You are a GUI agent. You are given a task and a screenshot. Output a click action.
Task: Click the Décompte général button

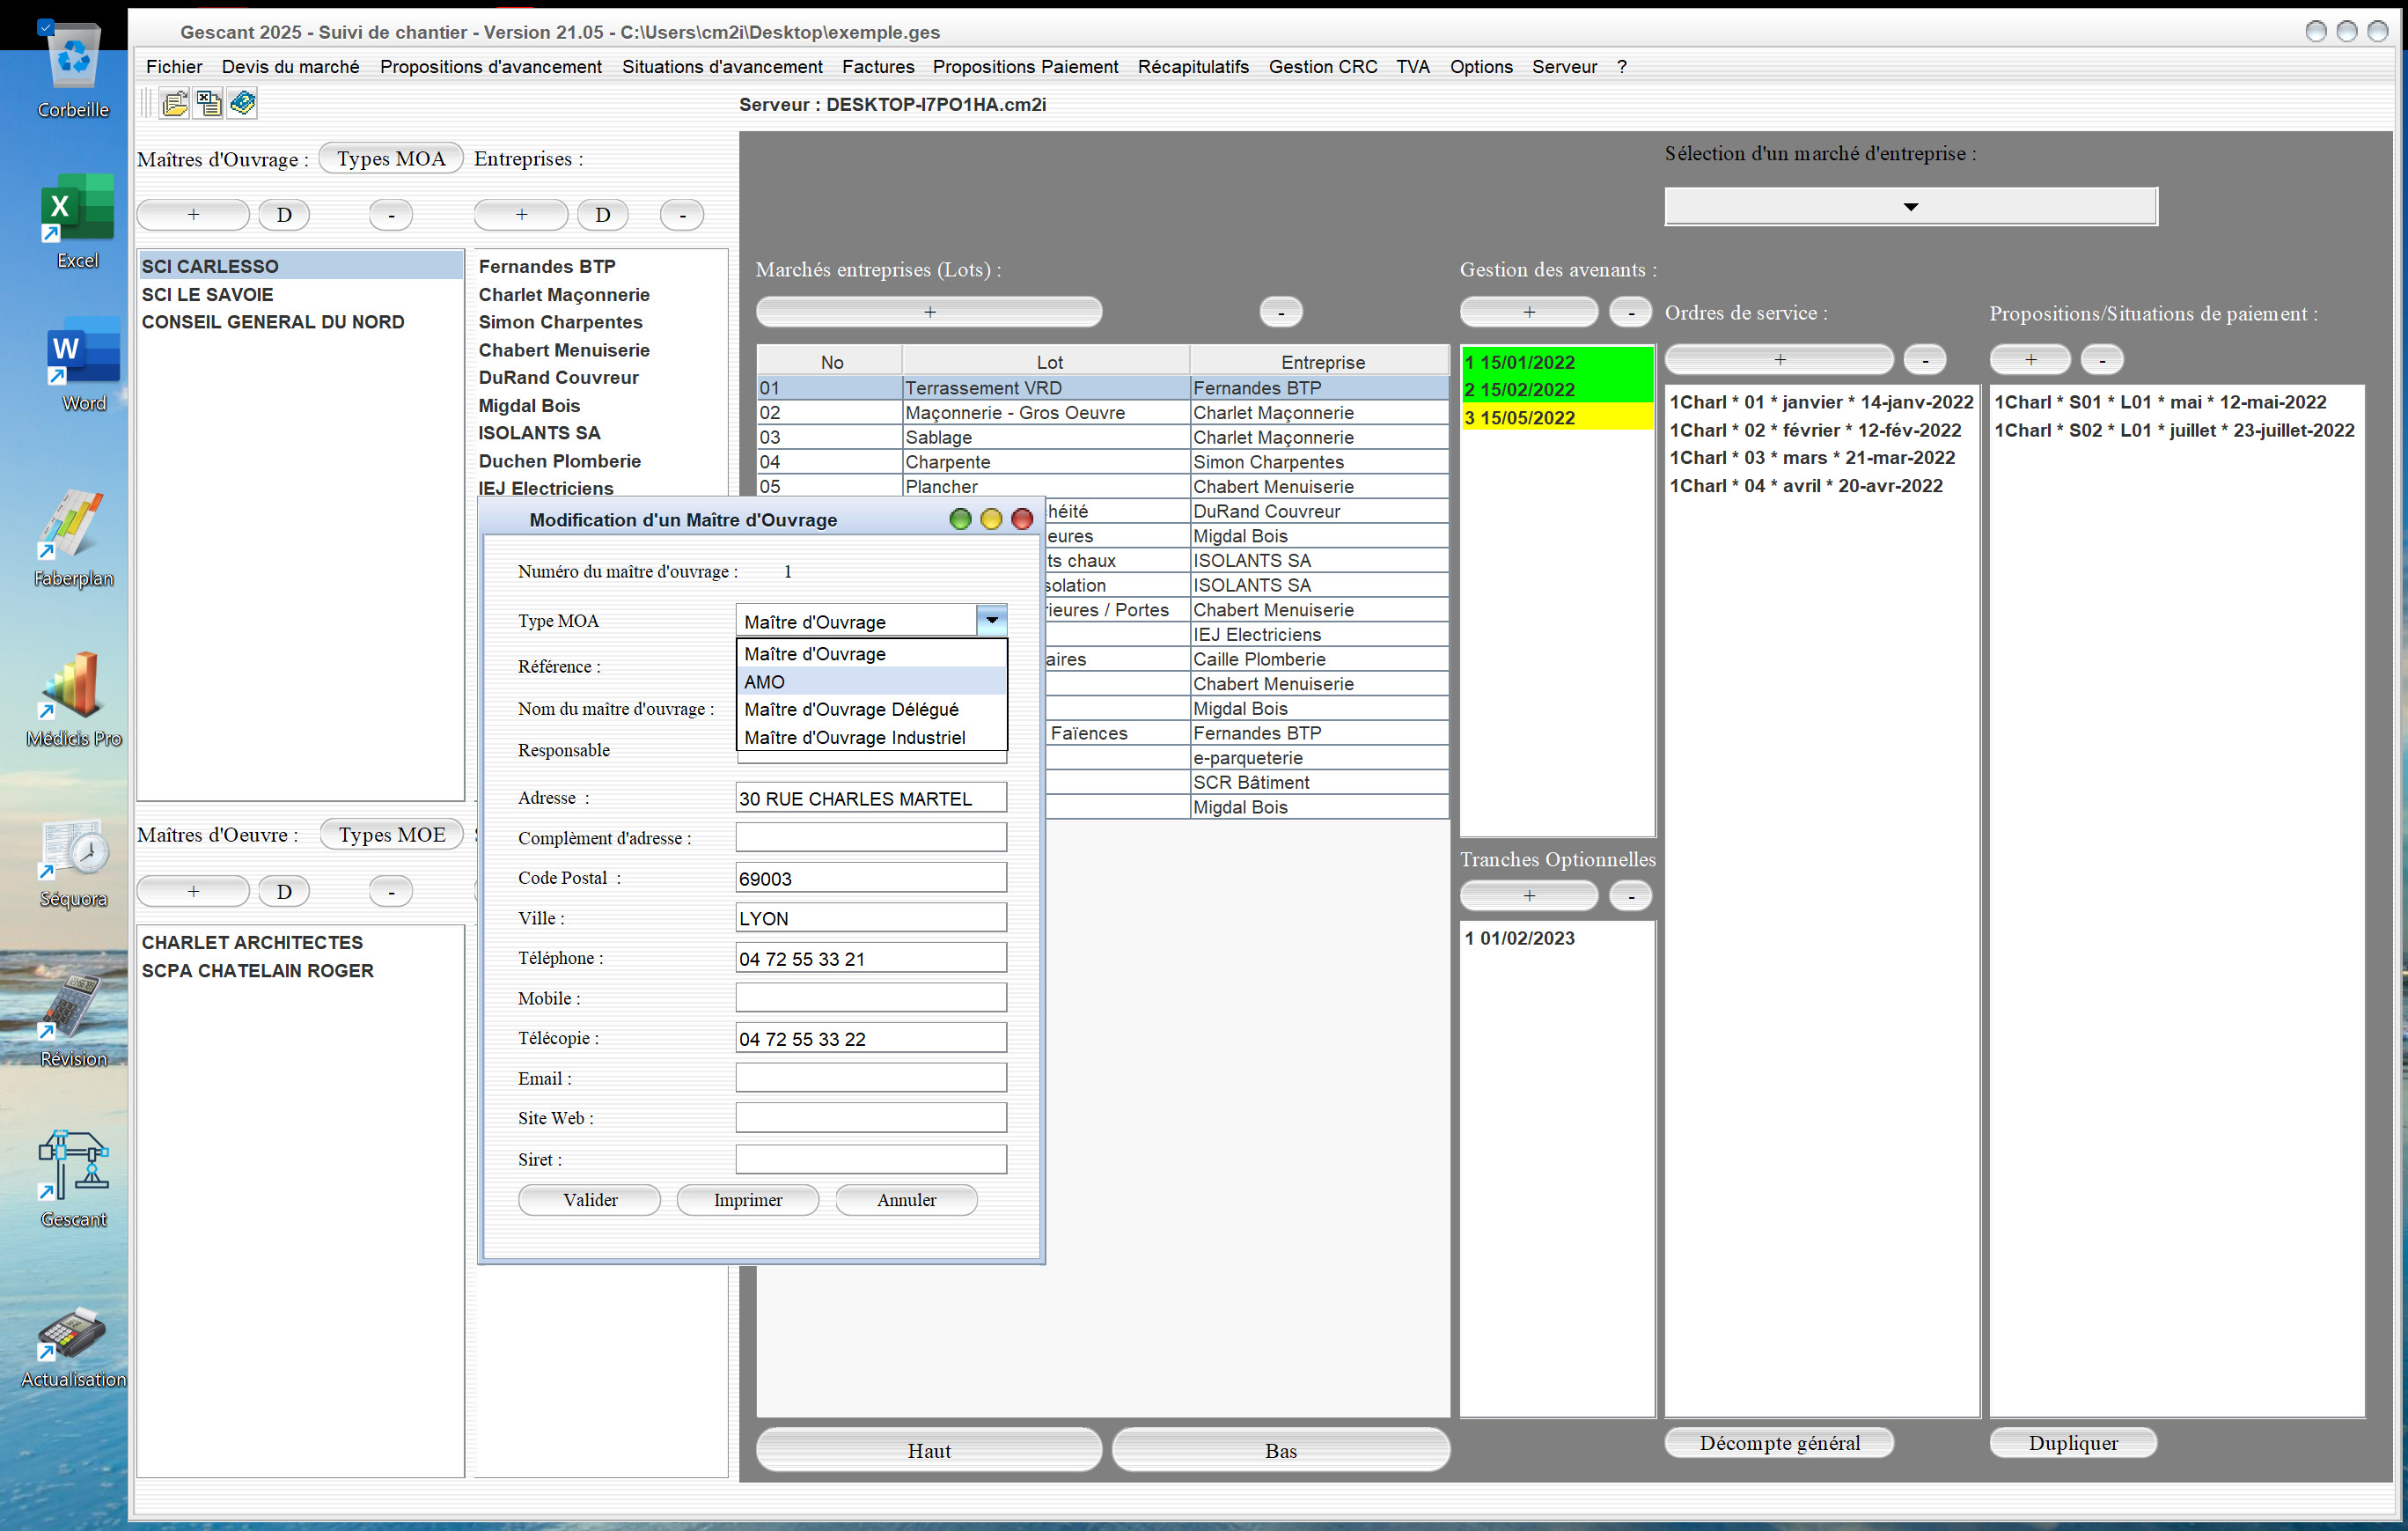click(x=1779, y=1442)
